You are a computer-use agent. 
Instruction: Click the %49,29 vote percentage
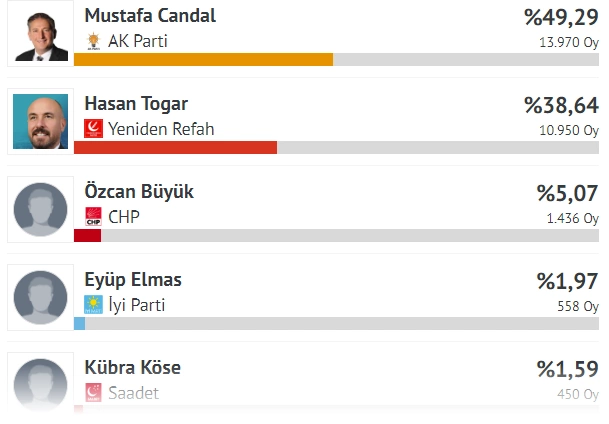coord(561,18)
